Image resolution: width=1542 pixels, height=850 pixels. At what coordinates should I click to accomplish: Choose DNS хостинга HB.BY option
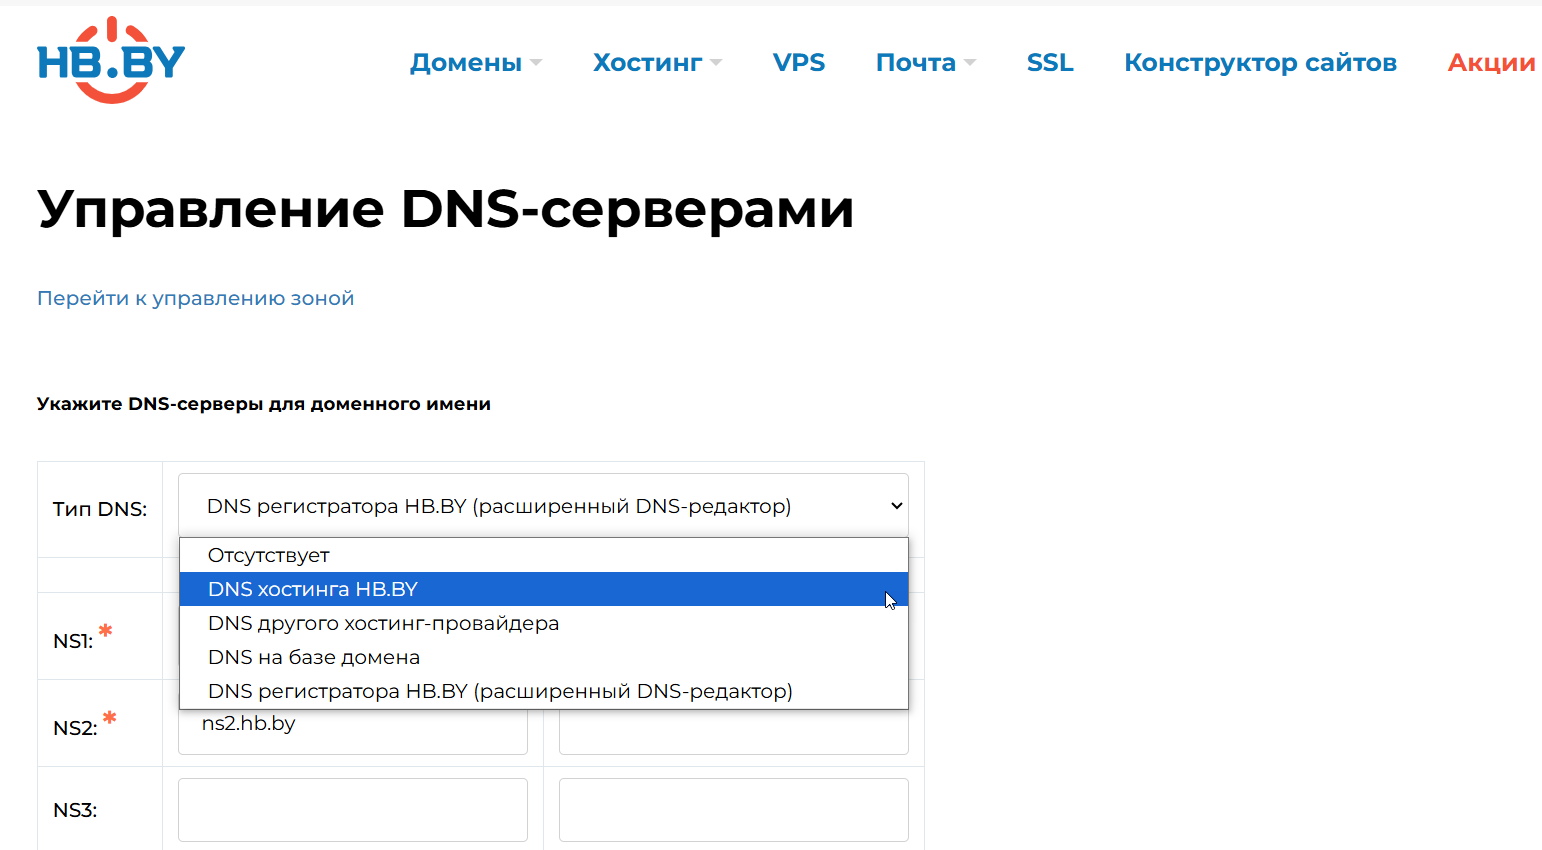click(x=313, y=589)
